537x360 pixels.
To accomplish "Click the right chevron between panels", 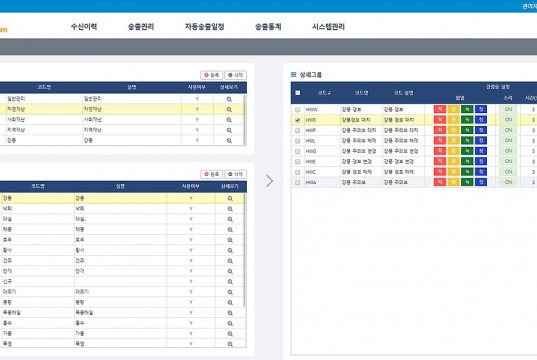I will coord(270,181).
